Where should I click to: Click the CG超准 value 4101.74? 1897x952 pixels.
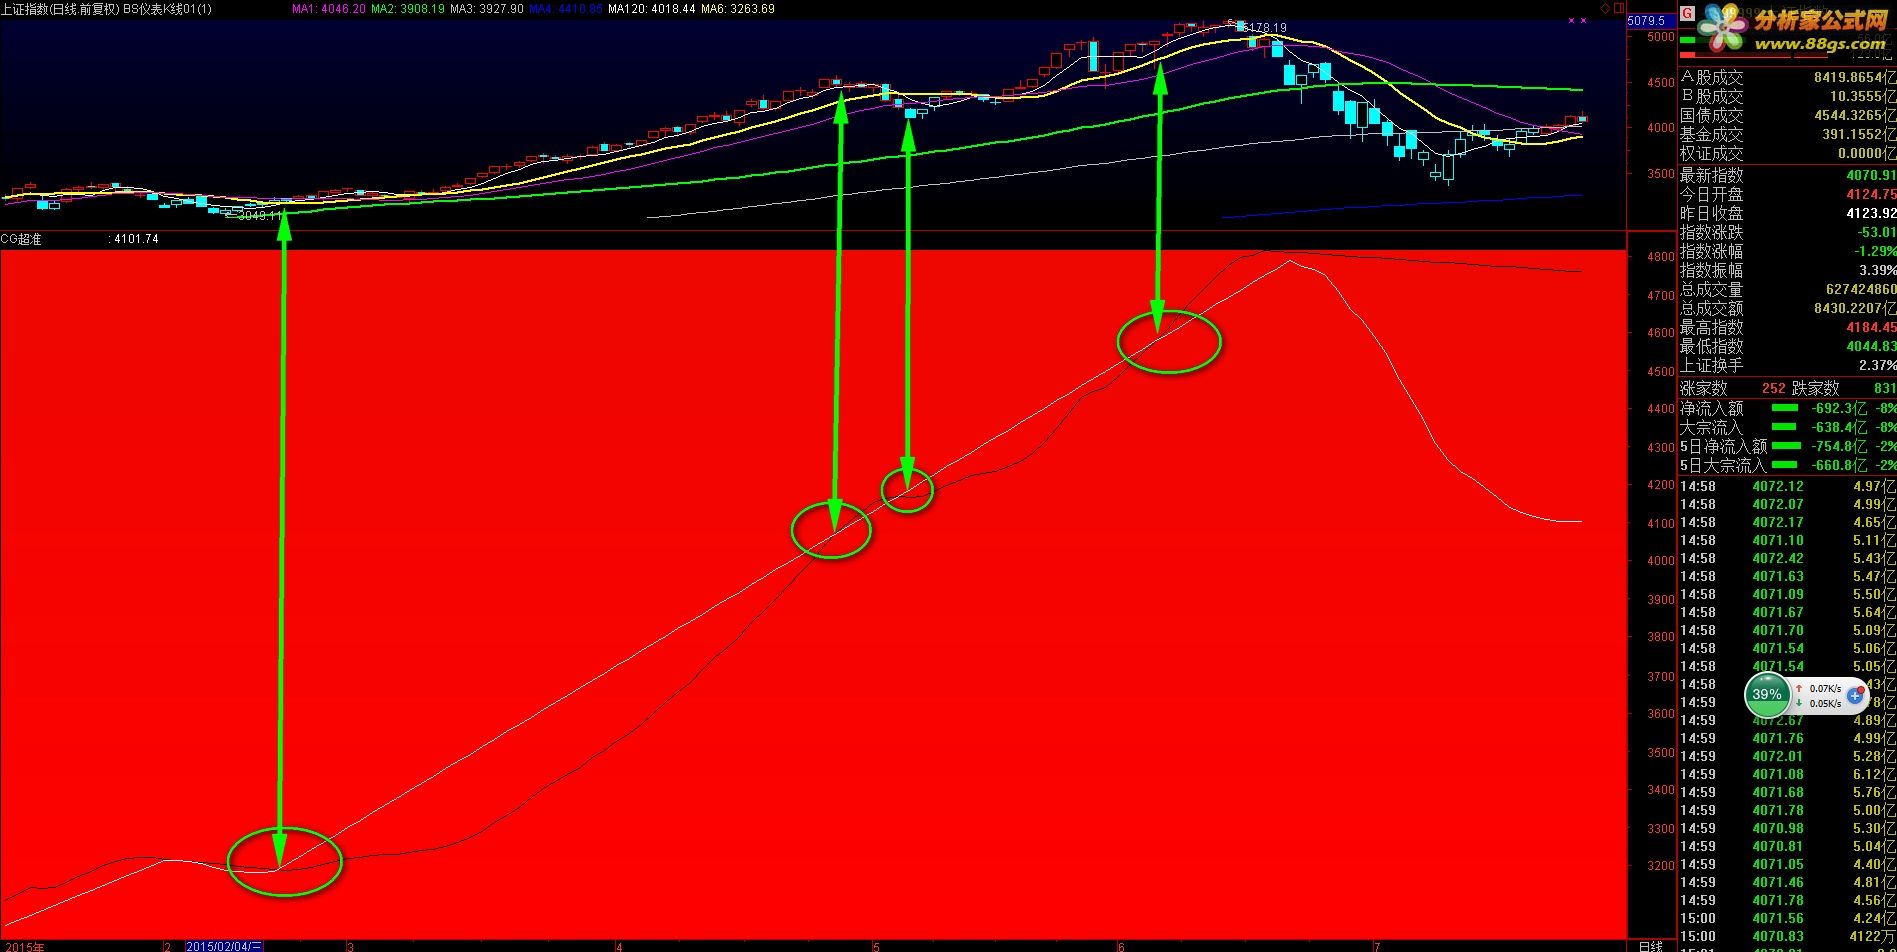tap(134, 239)
